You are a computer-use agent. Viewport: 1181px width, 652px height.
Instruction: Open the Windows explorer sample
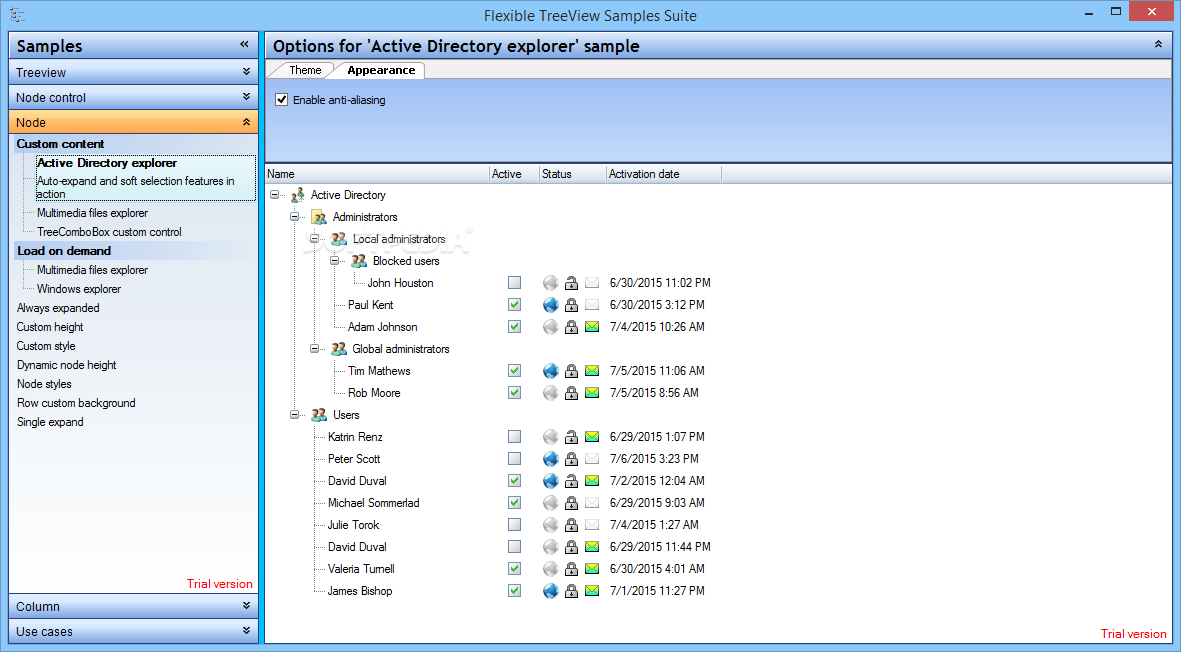[79, 289]
